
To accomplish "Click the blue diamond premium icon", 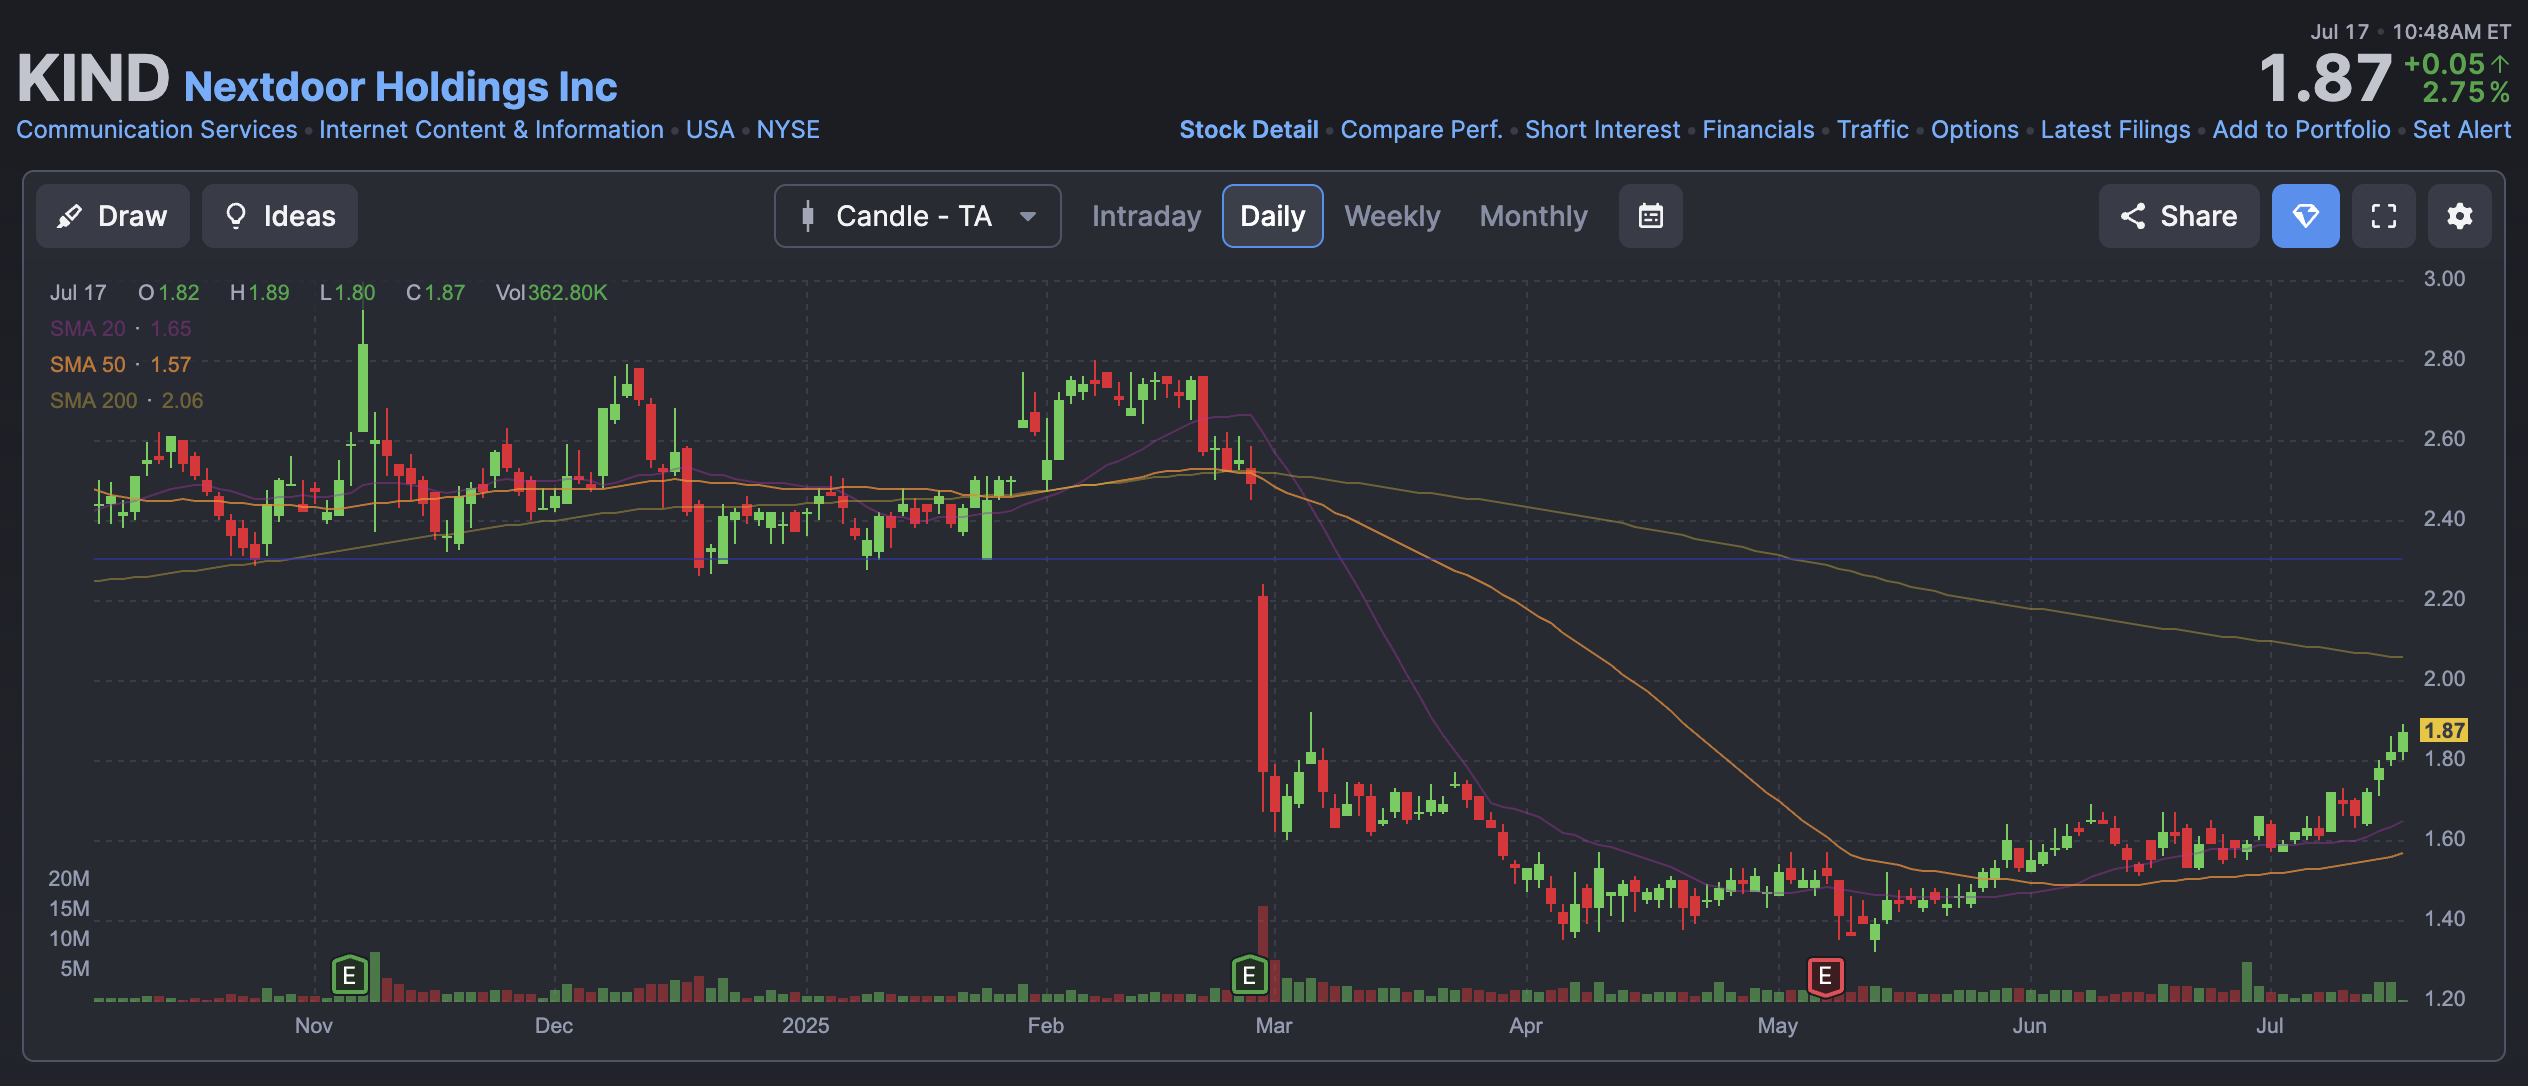I will (x=2305, y=216).
